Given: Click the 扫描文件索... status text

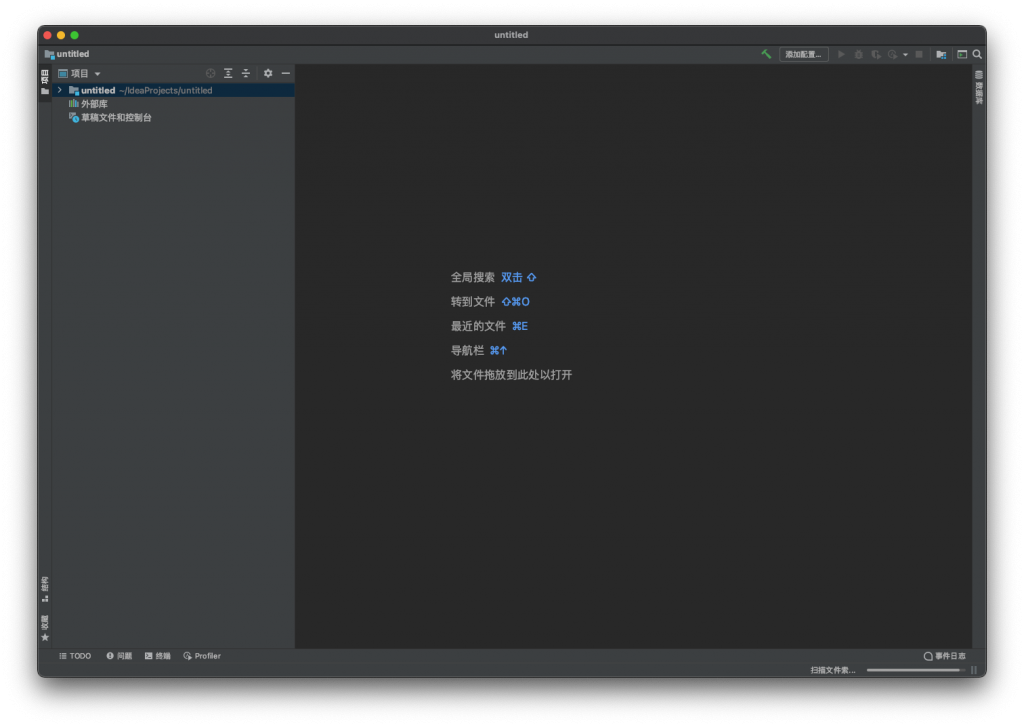Looking at the screenshot, I should (x=833, y=670).
